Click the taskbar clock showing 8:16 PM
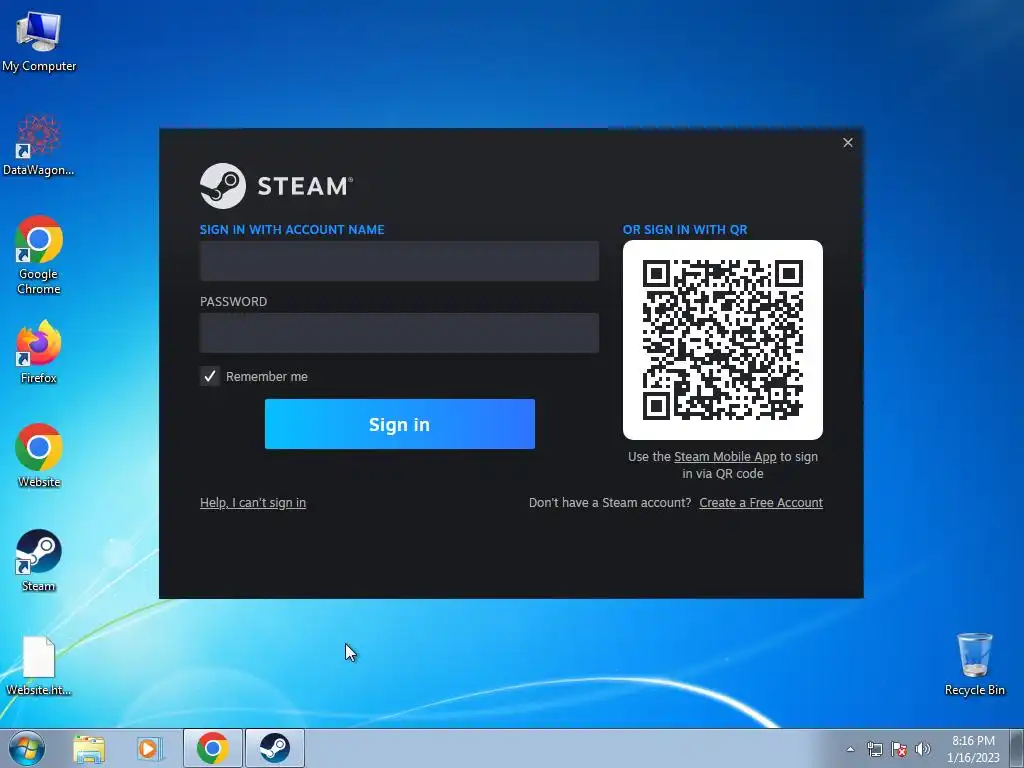 tap(973, 749)
